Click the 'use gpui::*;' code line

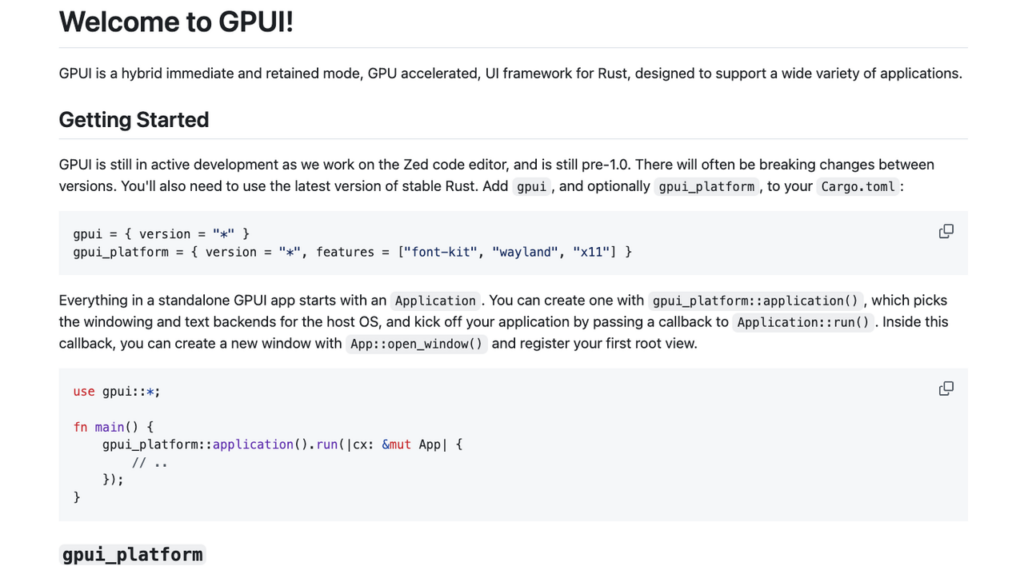[x=116, y=391]
